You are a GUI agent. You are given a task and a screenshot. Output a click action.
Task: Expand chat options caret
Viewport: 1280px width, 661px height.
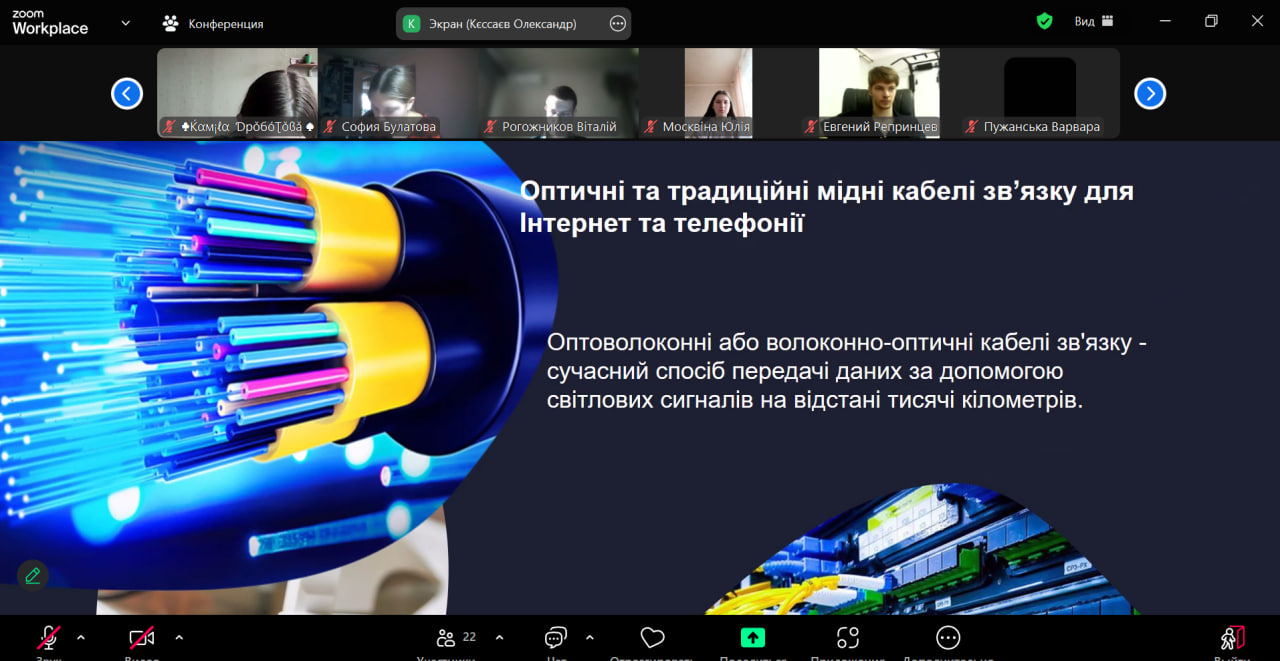coord(589,637)
